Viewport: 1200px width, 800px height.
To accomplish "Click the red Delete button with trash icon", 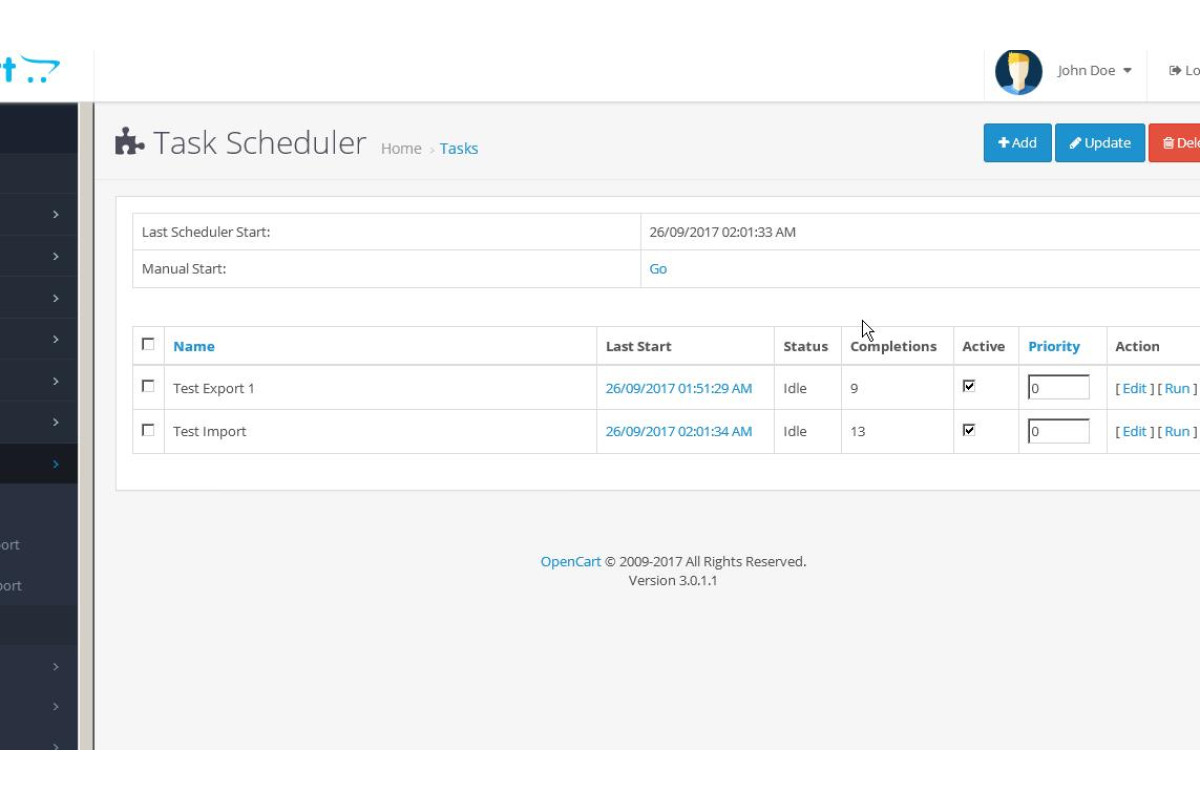I will tap(1177, 143).
